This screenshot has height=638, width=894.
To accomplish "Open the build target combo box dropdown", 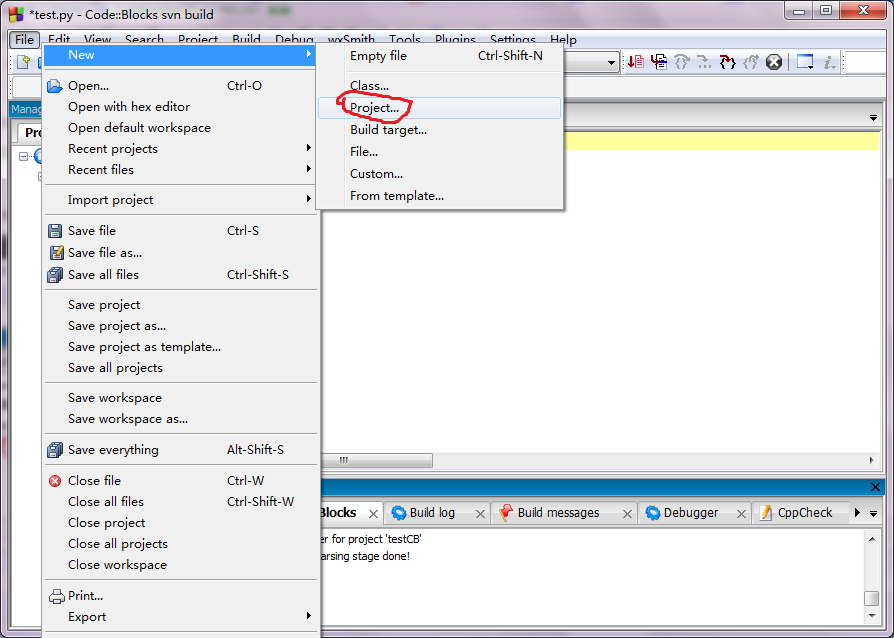I will pos(611,62).
